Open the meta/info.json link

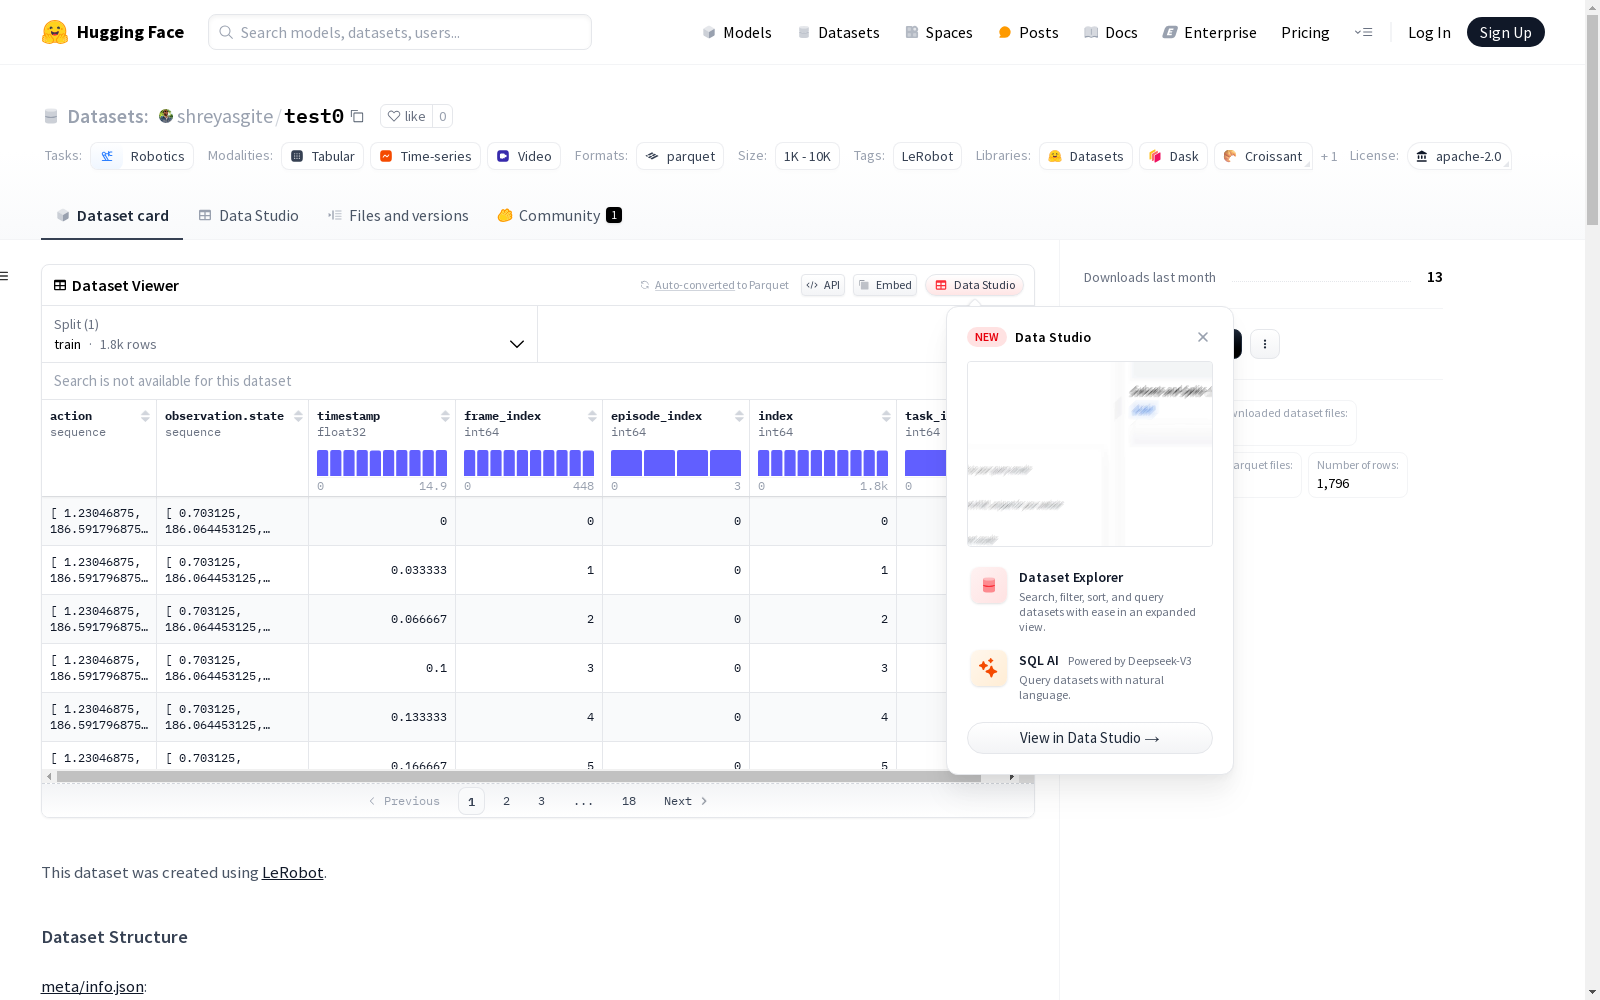point(93,987)
